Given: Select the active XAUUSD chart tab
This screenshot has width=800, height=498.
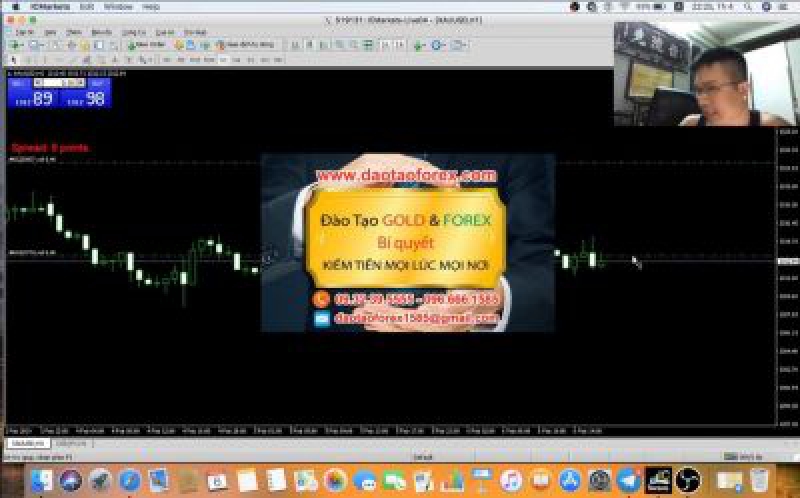Looking at the screenshot, I should click(x=28, y=443).
